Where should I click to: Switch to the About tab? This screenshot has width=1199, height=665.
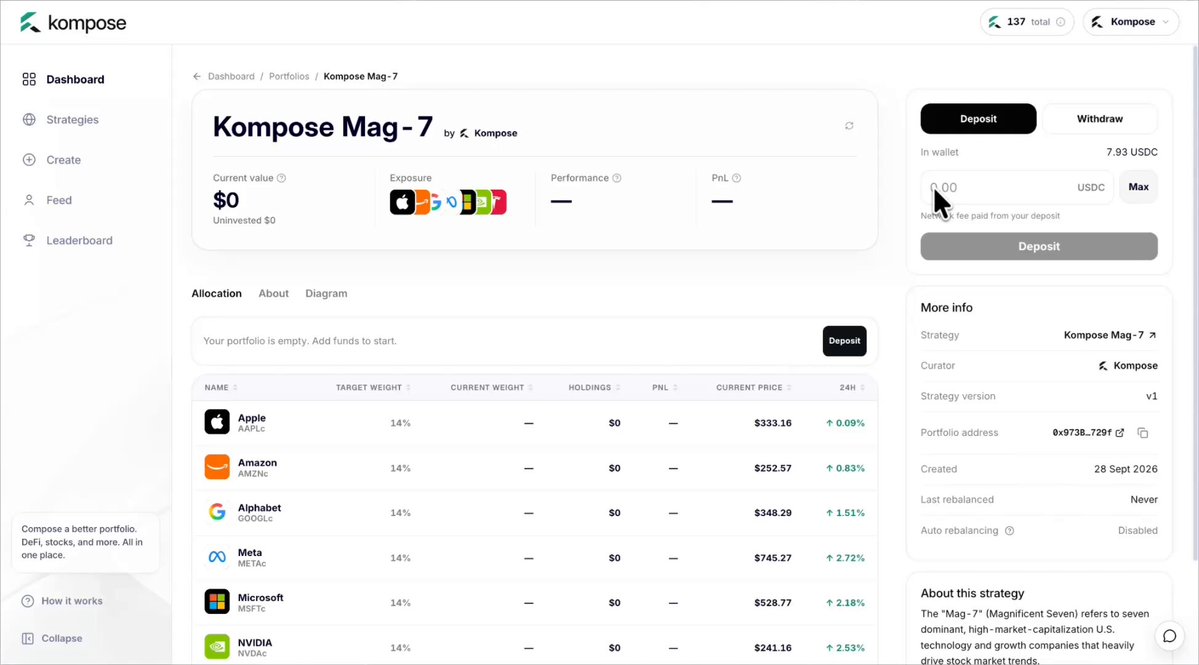pyautogui.click(x=273, y=294)
